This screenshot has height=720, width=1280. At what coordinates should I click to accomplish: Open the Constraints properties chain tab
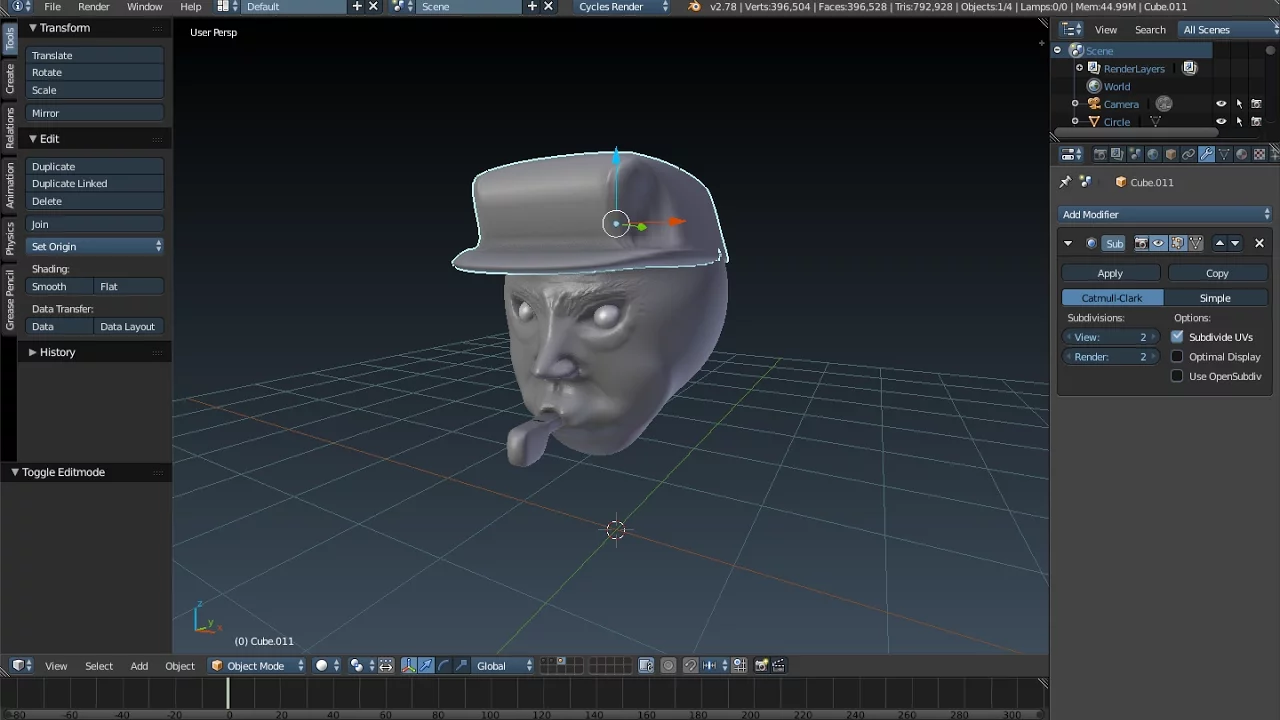tap(1188, 154)
